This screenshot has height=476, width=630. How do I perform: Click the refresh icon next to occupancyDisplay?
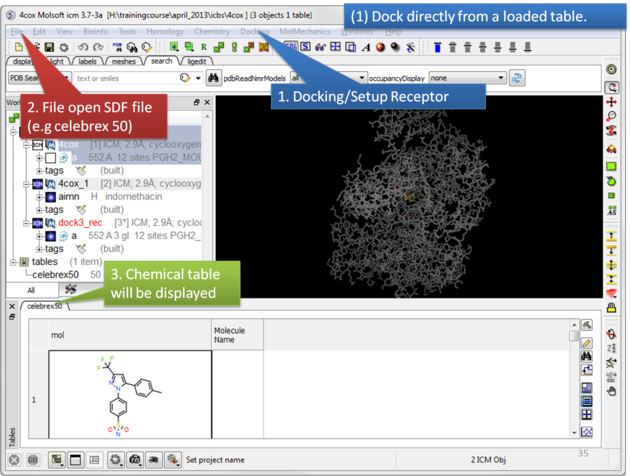coord(517,78)
